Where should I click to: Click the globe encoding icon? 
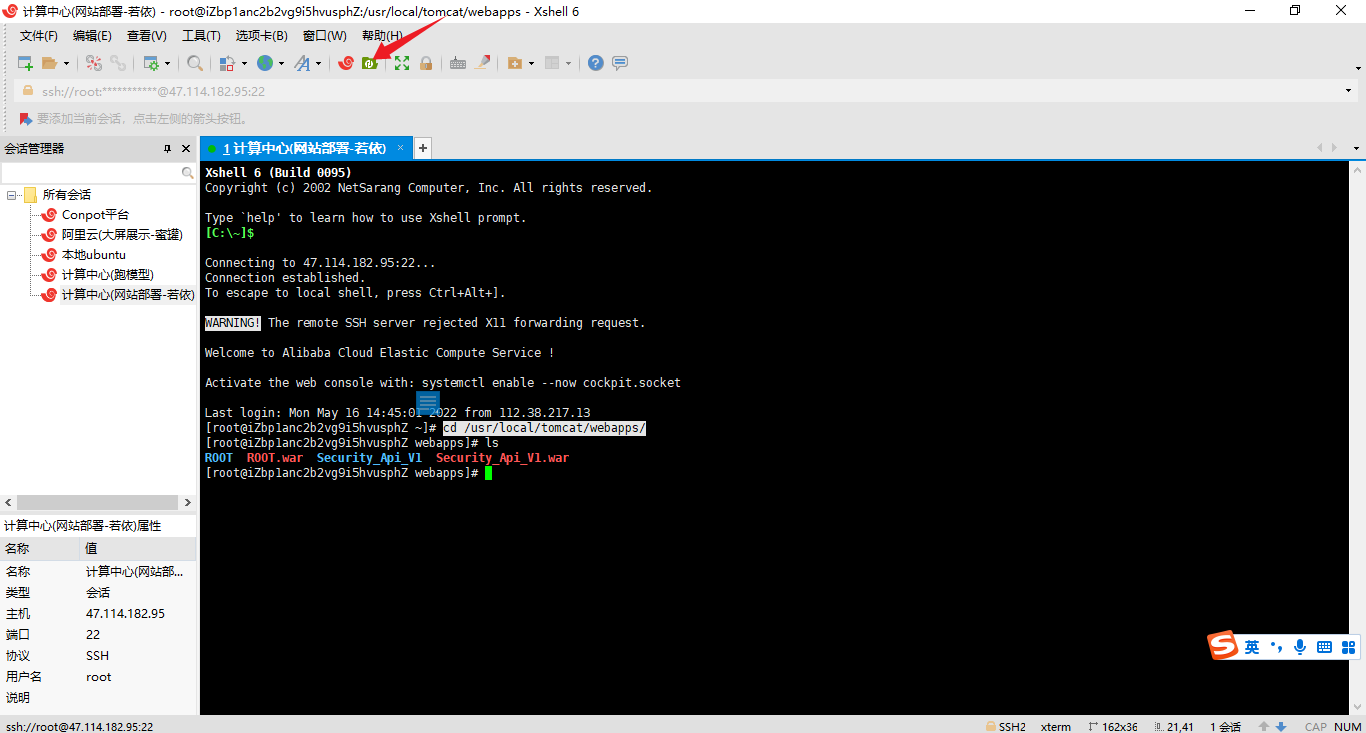coord(265,63)
